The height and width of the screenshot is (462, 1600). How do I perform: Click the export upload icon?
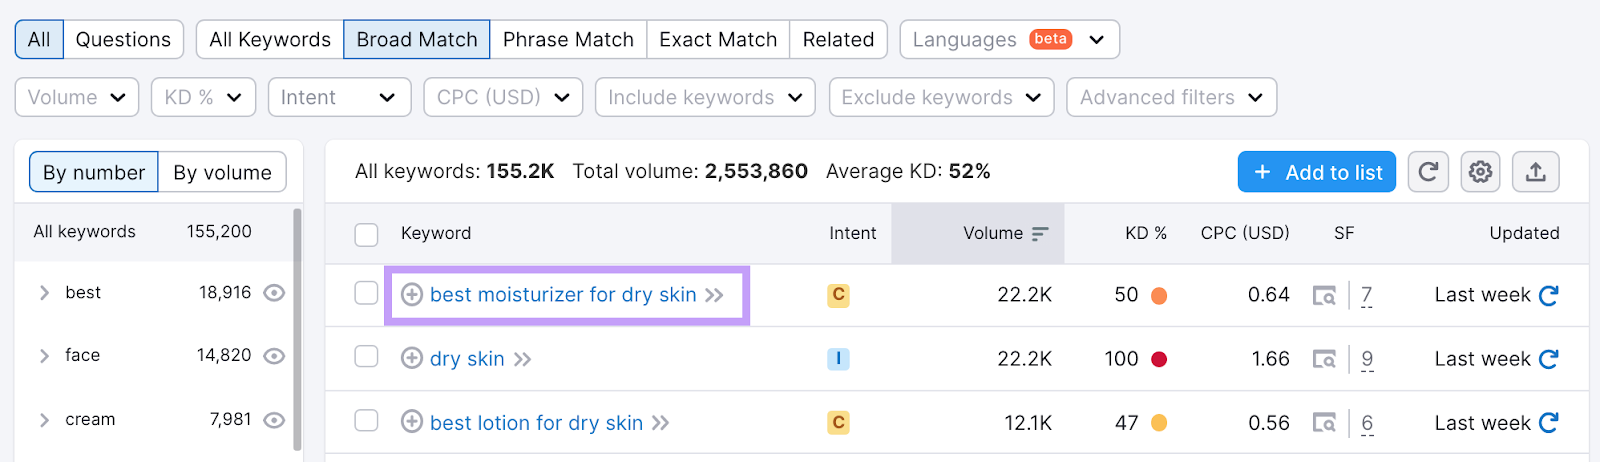pos(1535,172)
